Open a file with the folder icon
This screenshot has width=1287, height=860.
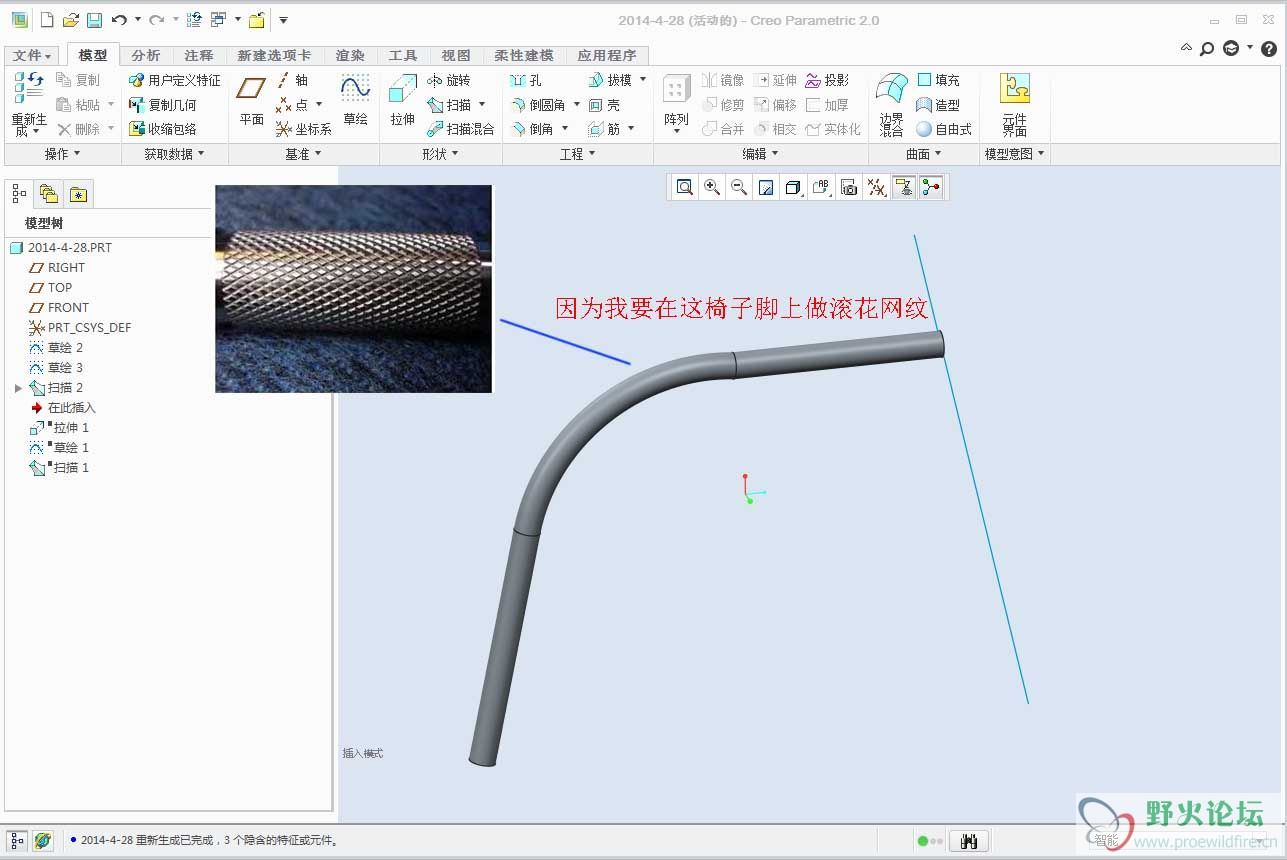(71, 20)
